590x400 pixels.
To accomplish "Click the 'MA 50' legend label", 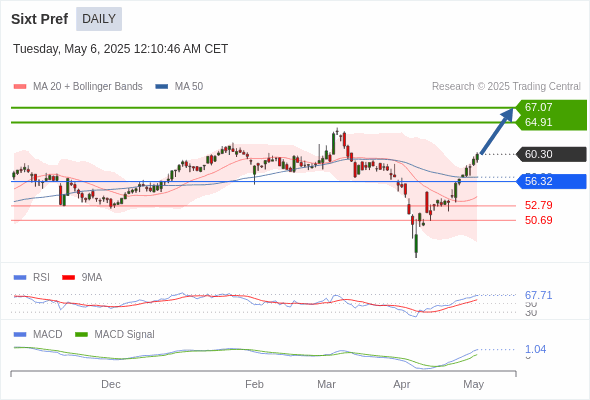I will (x=189, y=87).
